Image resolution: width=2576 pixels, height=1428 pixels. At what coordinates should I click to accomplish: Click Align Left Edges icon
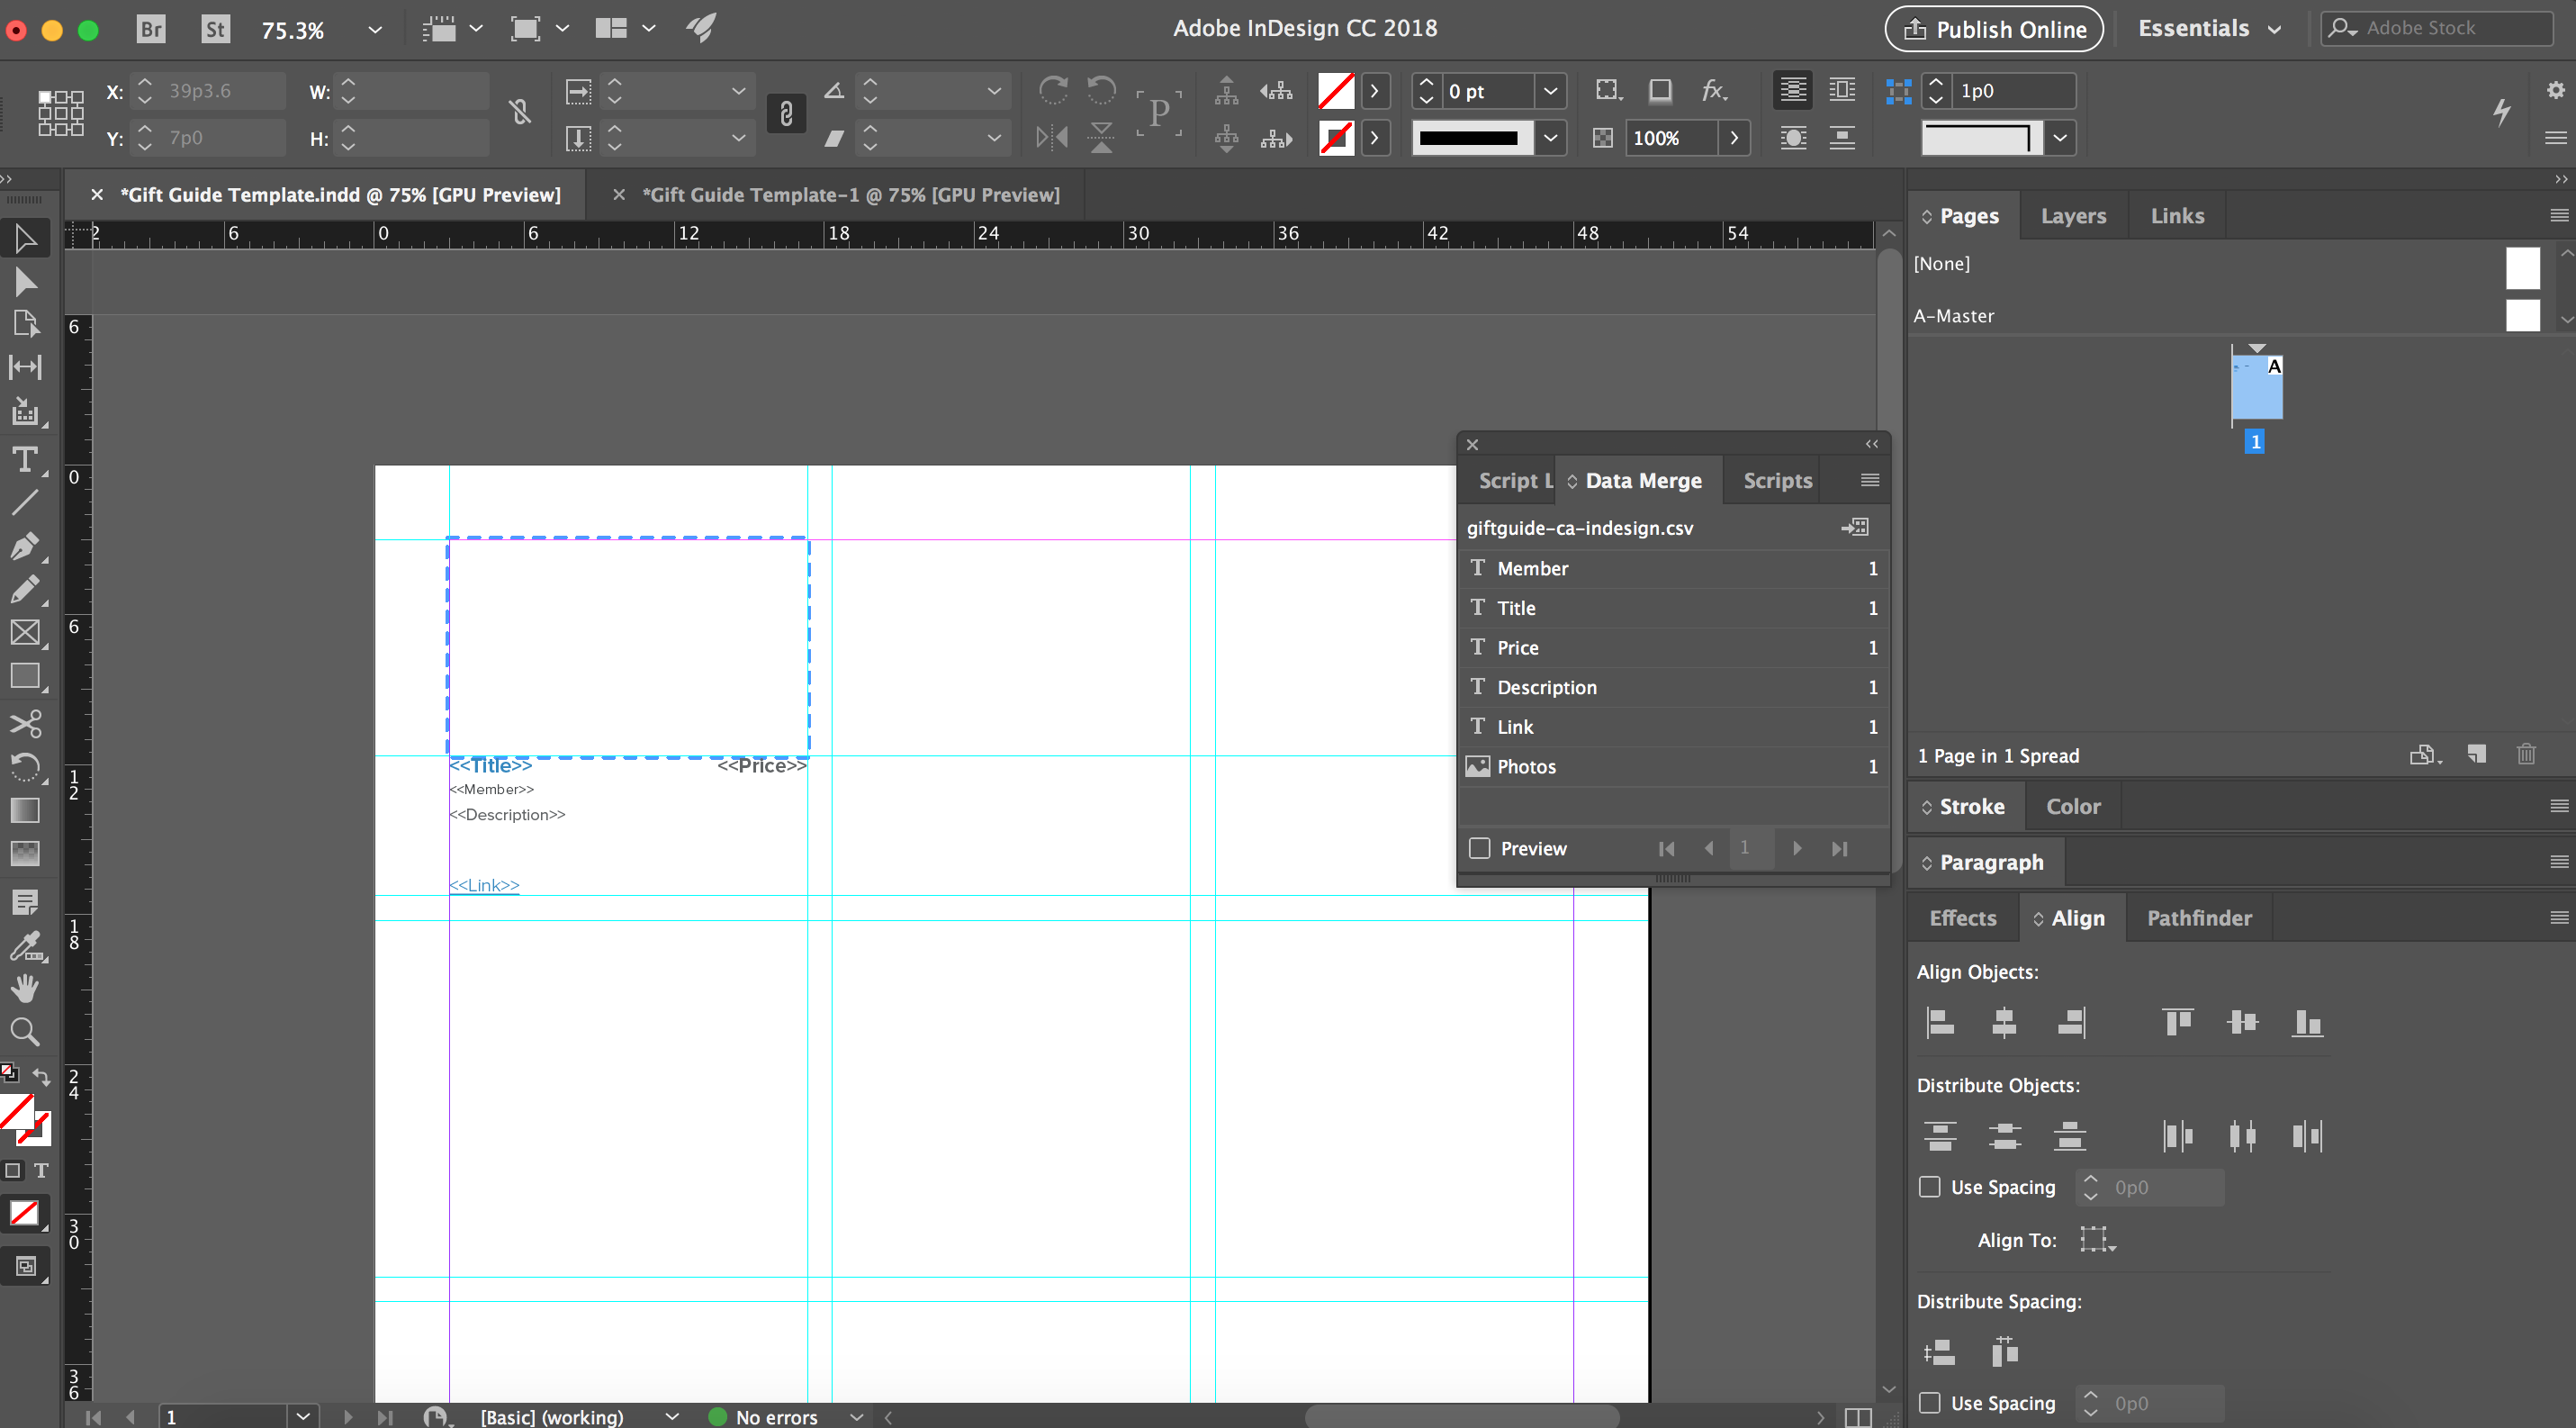[x=1940, y=1022]
